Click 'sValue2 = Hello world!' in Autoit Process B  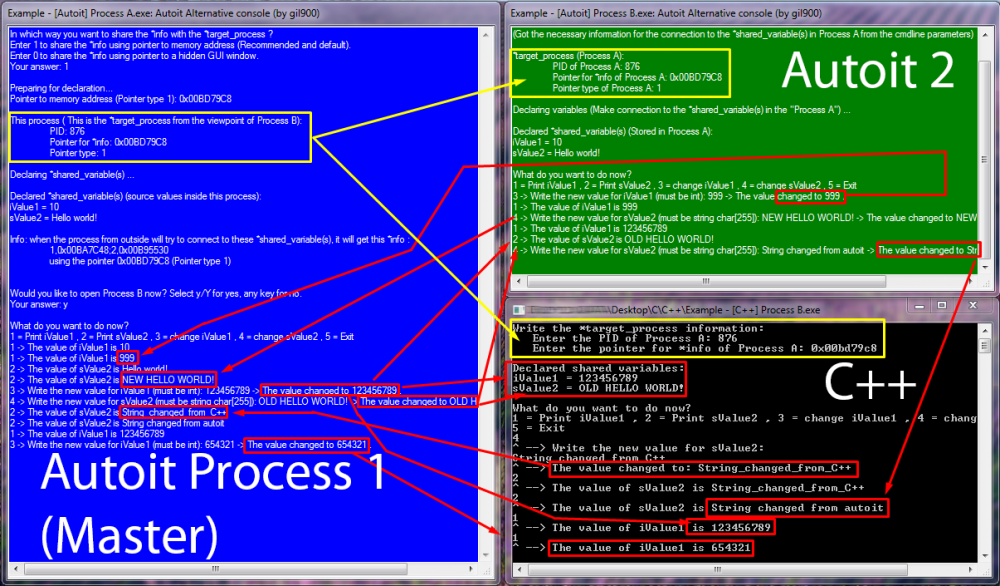click(x=556, y=153)
